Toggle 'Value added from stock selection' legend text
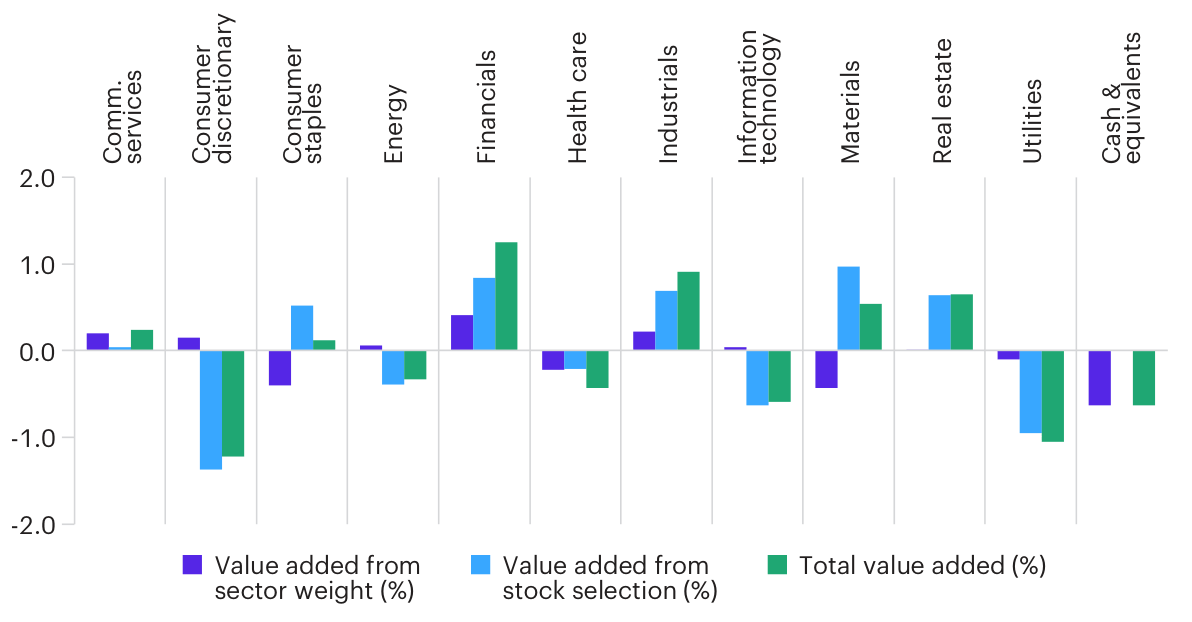Image resolution: width=1192 pixels, height=622 pixels. 610,578
